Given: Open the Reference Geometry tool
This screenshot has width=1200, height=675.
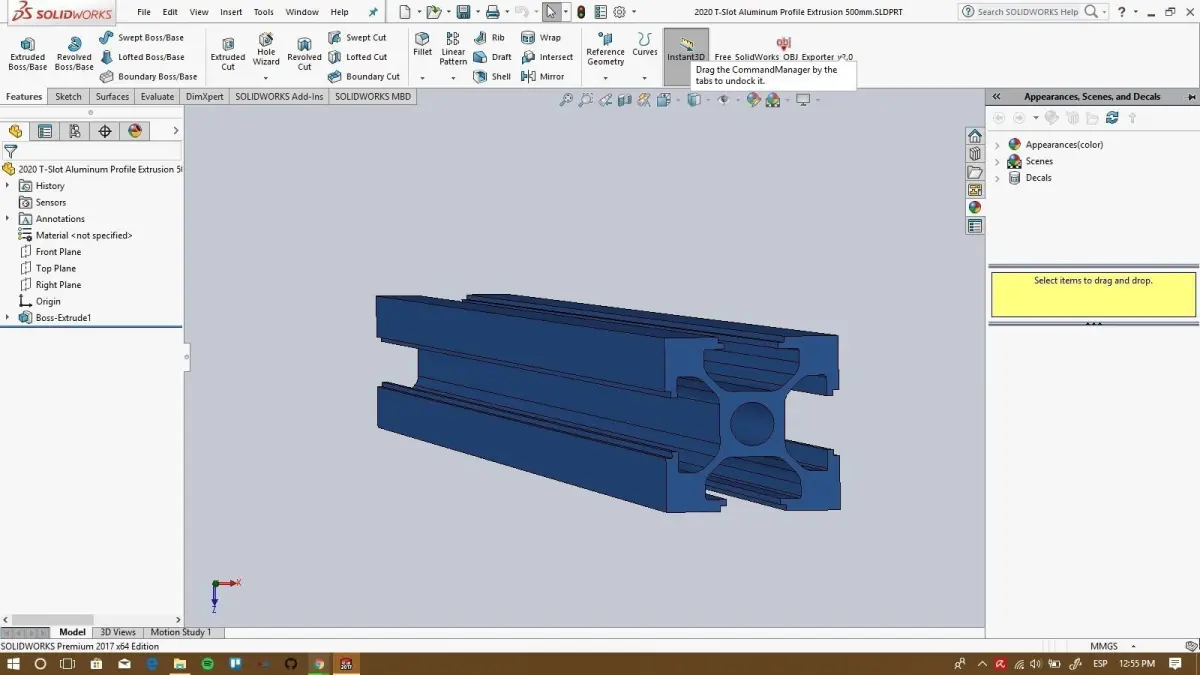Looking at the screenshot, I should pyautogui.click(x=605, y=49).
